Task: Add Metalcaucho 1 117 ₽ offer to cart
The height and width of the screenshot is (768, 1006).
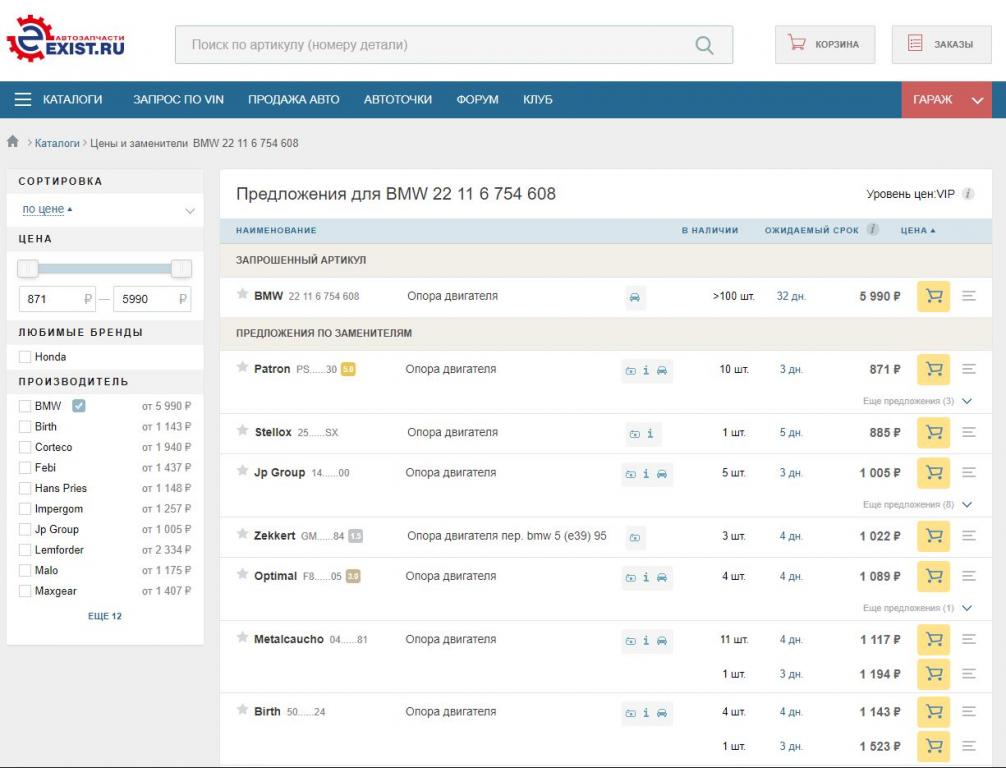Action: 933,640
